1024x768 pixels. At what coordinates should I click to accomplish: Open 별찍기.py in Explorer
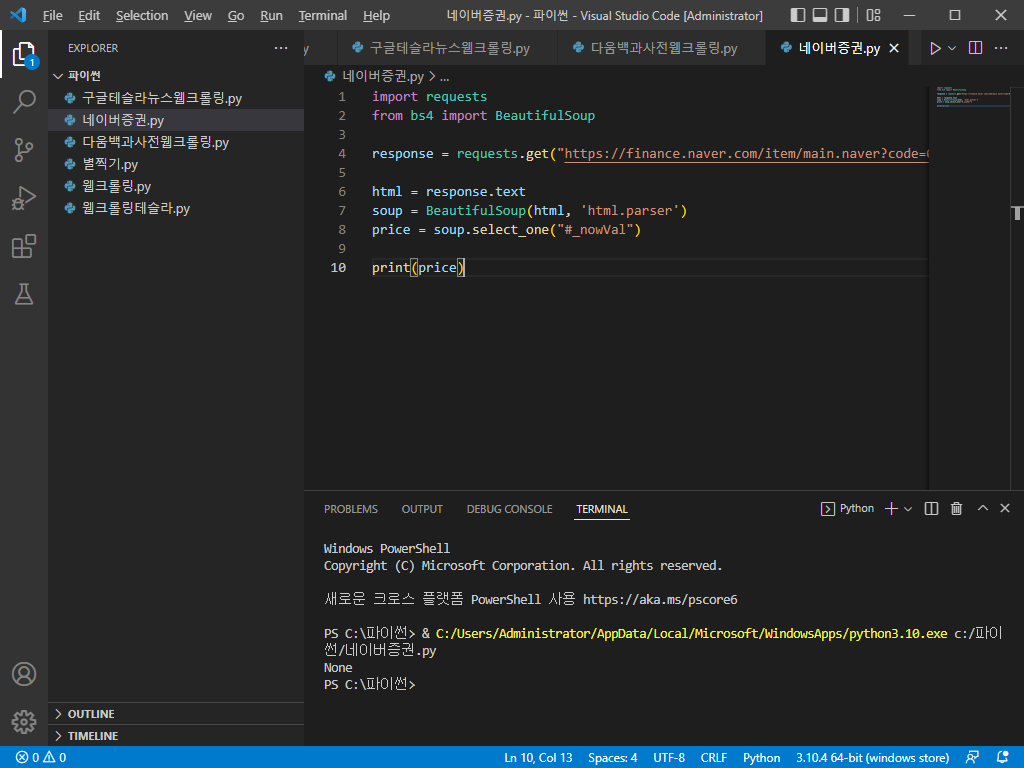(x=176, y=165)
